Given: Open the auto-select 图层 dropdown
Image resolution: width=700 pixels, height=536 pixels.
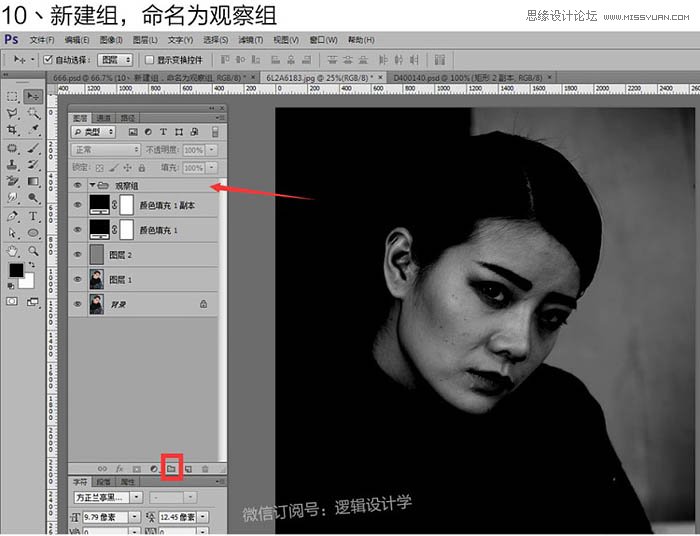Looking at the screenshot, I should coord(116,59).
